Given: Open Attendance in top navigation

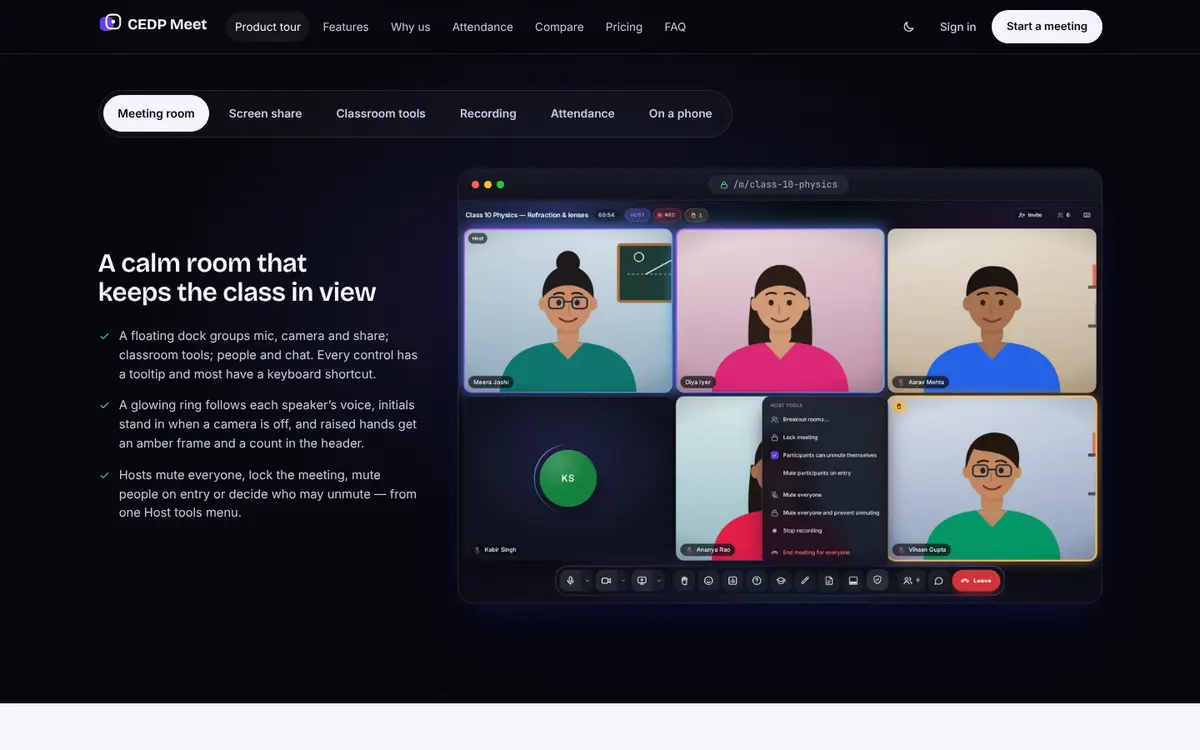Looking at the screenshot, I should (x=482, y=27).
